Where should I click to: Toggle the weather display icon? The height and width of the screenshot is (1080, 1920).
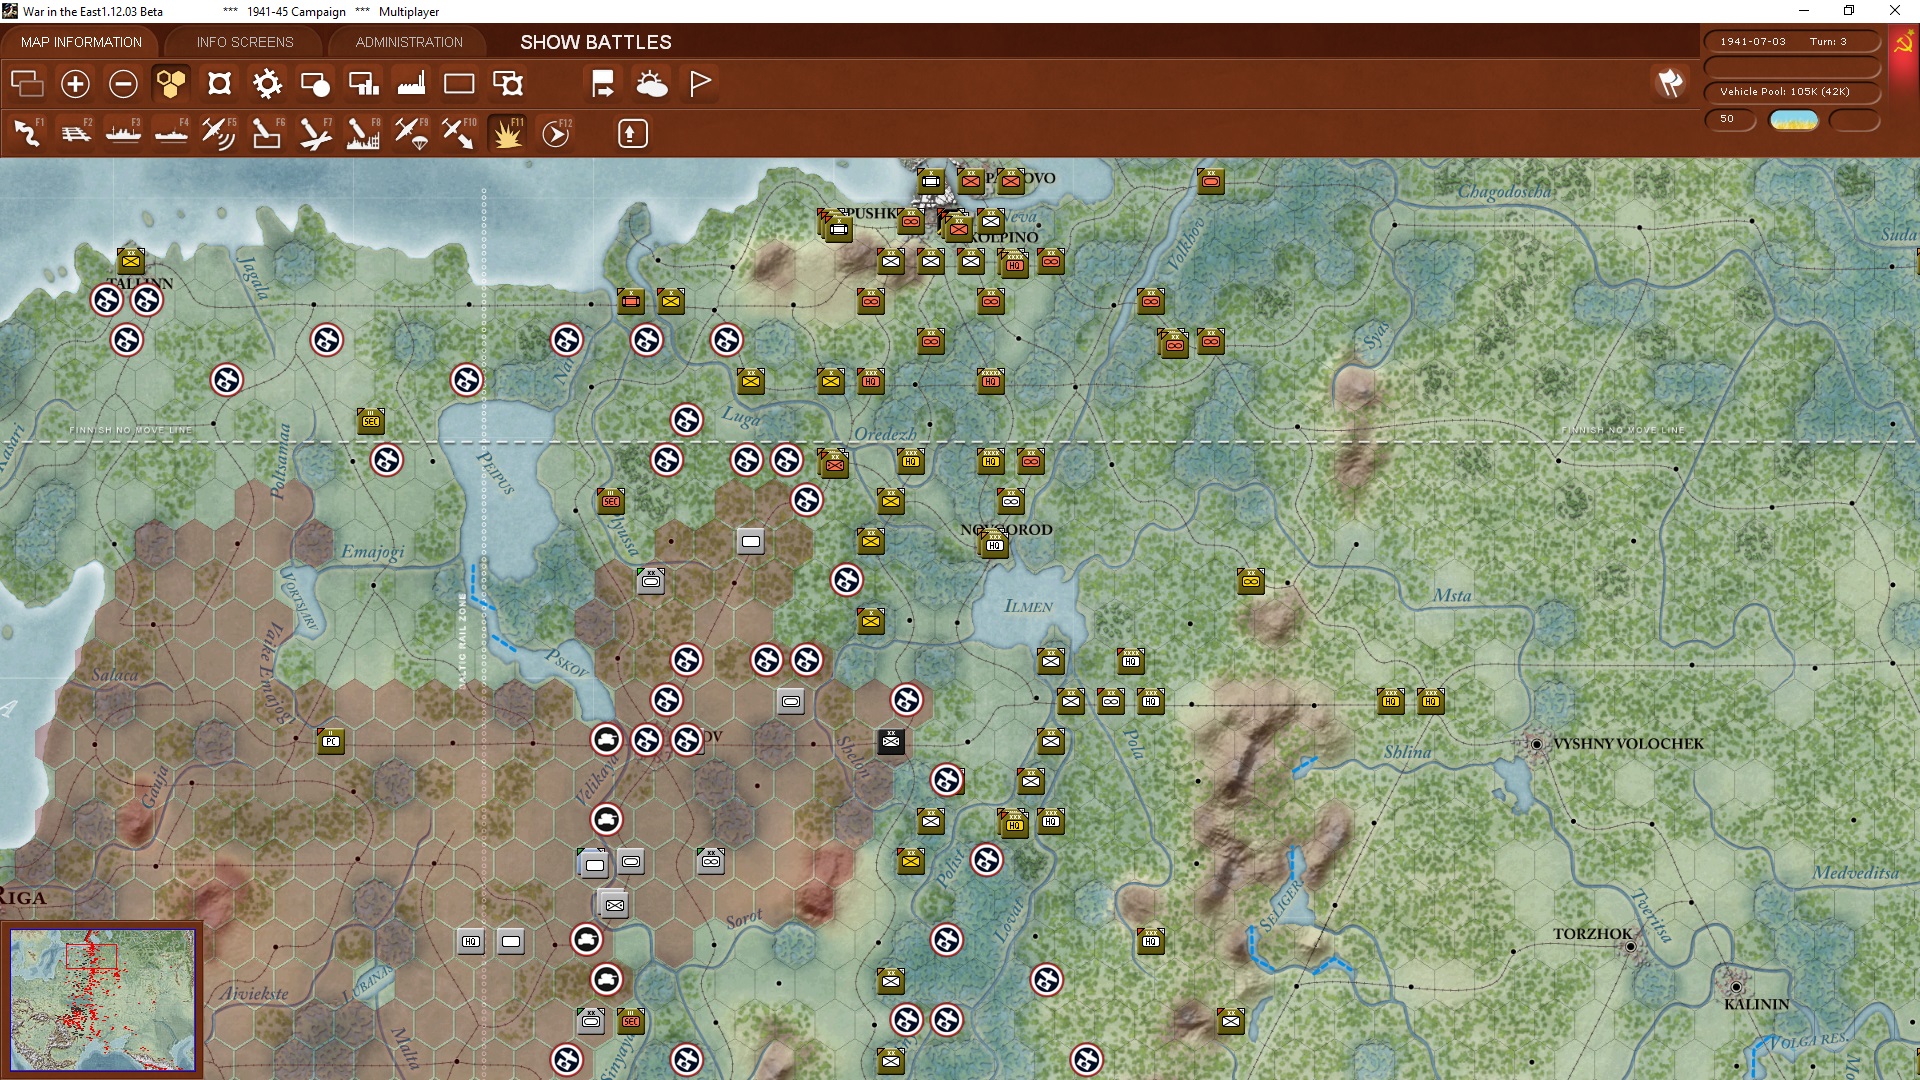[652, 84]
